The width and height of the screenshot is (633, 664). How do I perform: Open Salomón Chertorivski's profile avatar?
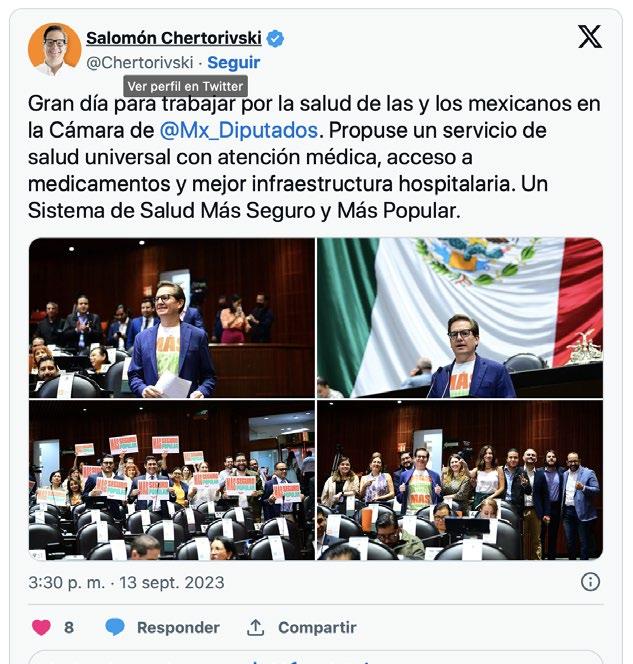click(55, 49)
